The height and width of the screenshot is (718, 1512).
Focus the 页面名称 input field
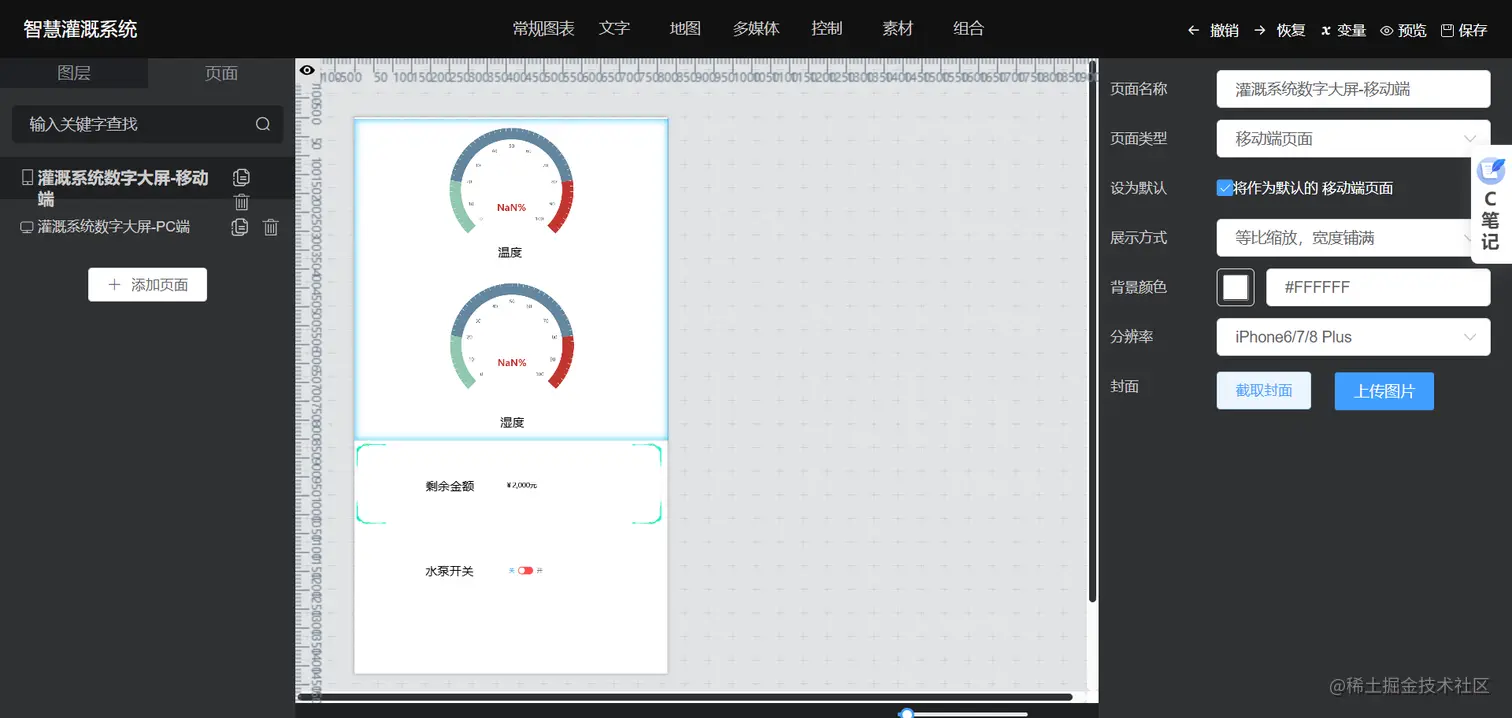click(1353, 89)
